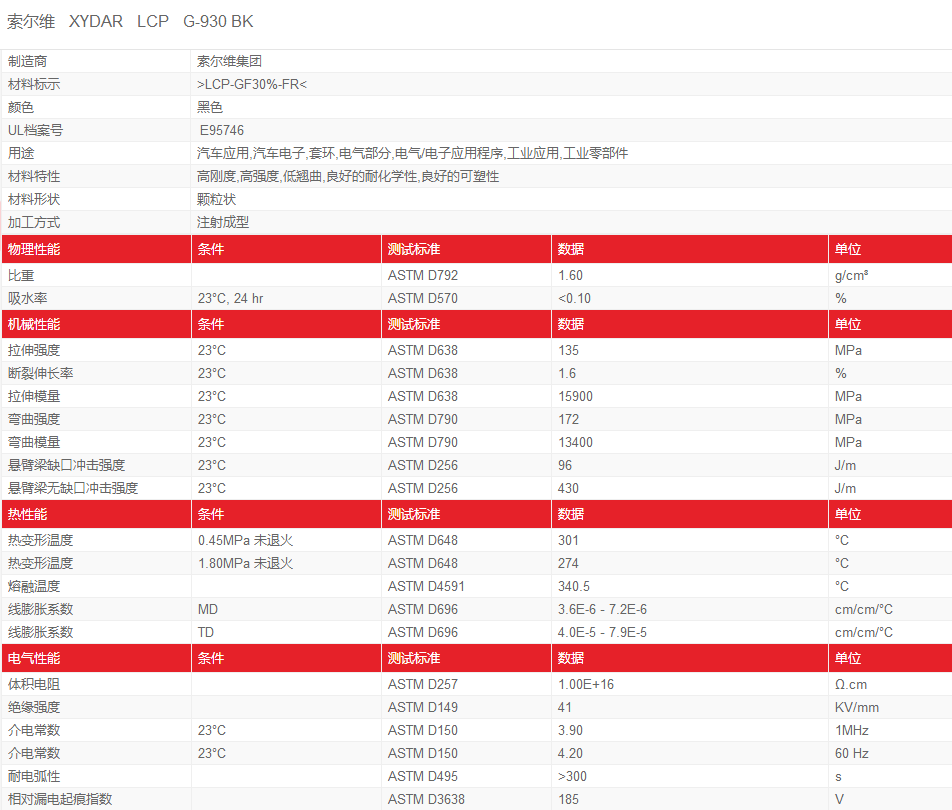
Task: Select the dielectric strength value 41
Action: click(565, 707)
